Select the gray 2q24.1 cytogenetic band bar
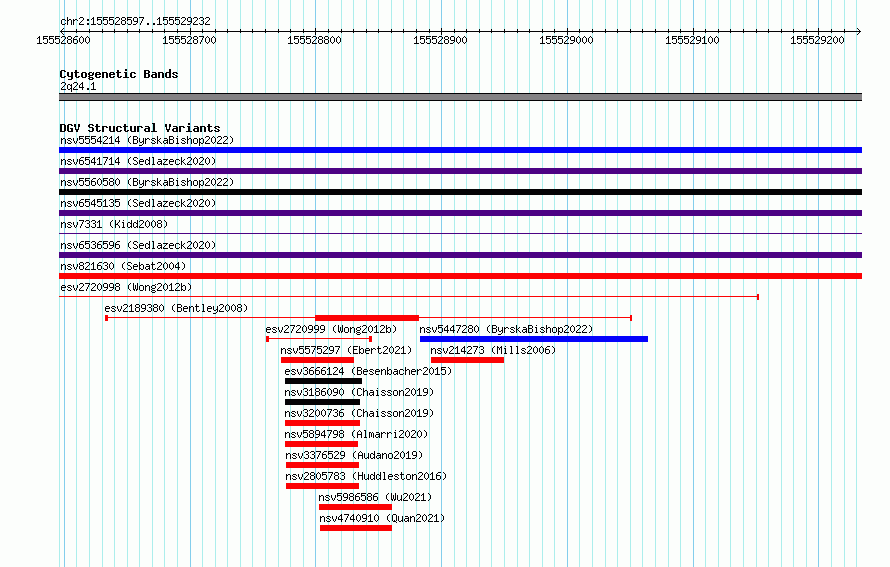The height and width of the screenshot is (567, 890). point(460,97)
